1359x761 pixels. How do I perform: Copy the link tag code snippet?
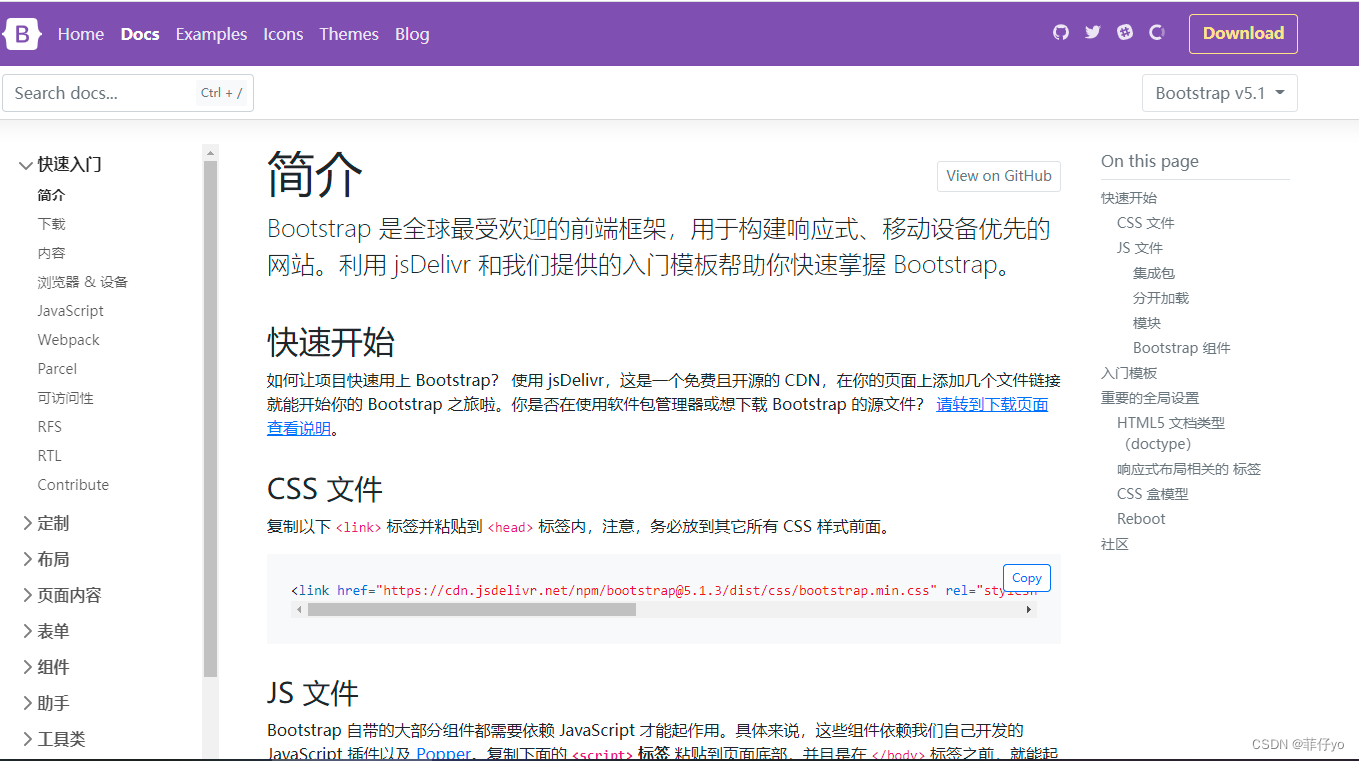1027,578
